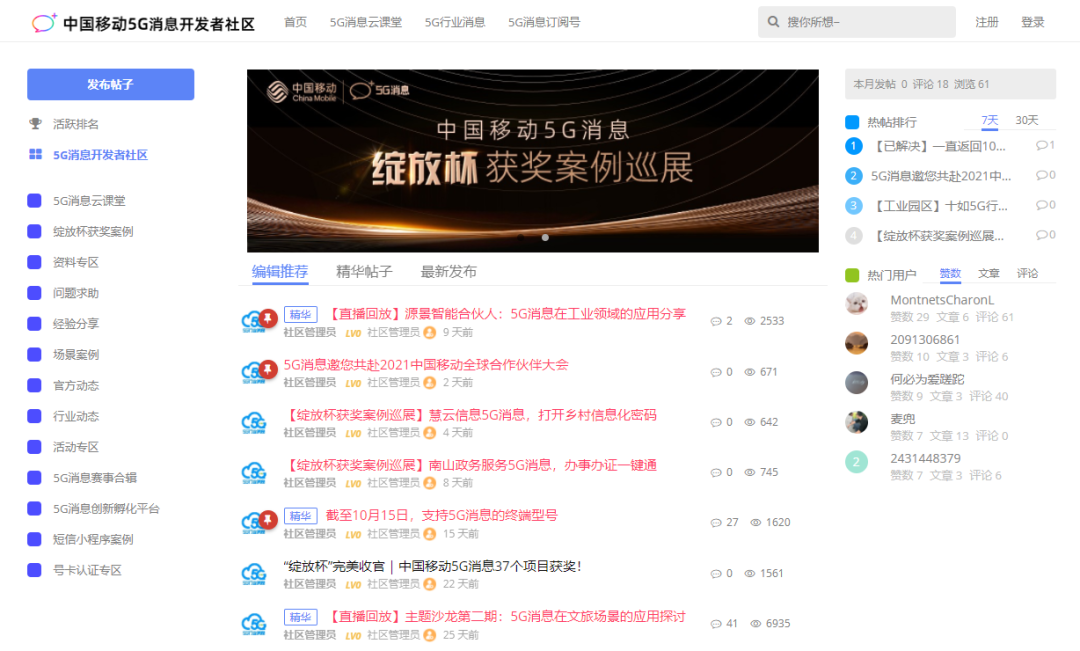Open user profile 2431448379
This screenshot has height=651, width=1080.
(925, 459)
